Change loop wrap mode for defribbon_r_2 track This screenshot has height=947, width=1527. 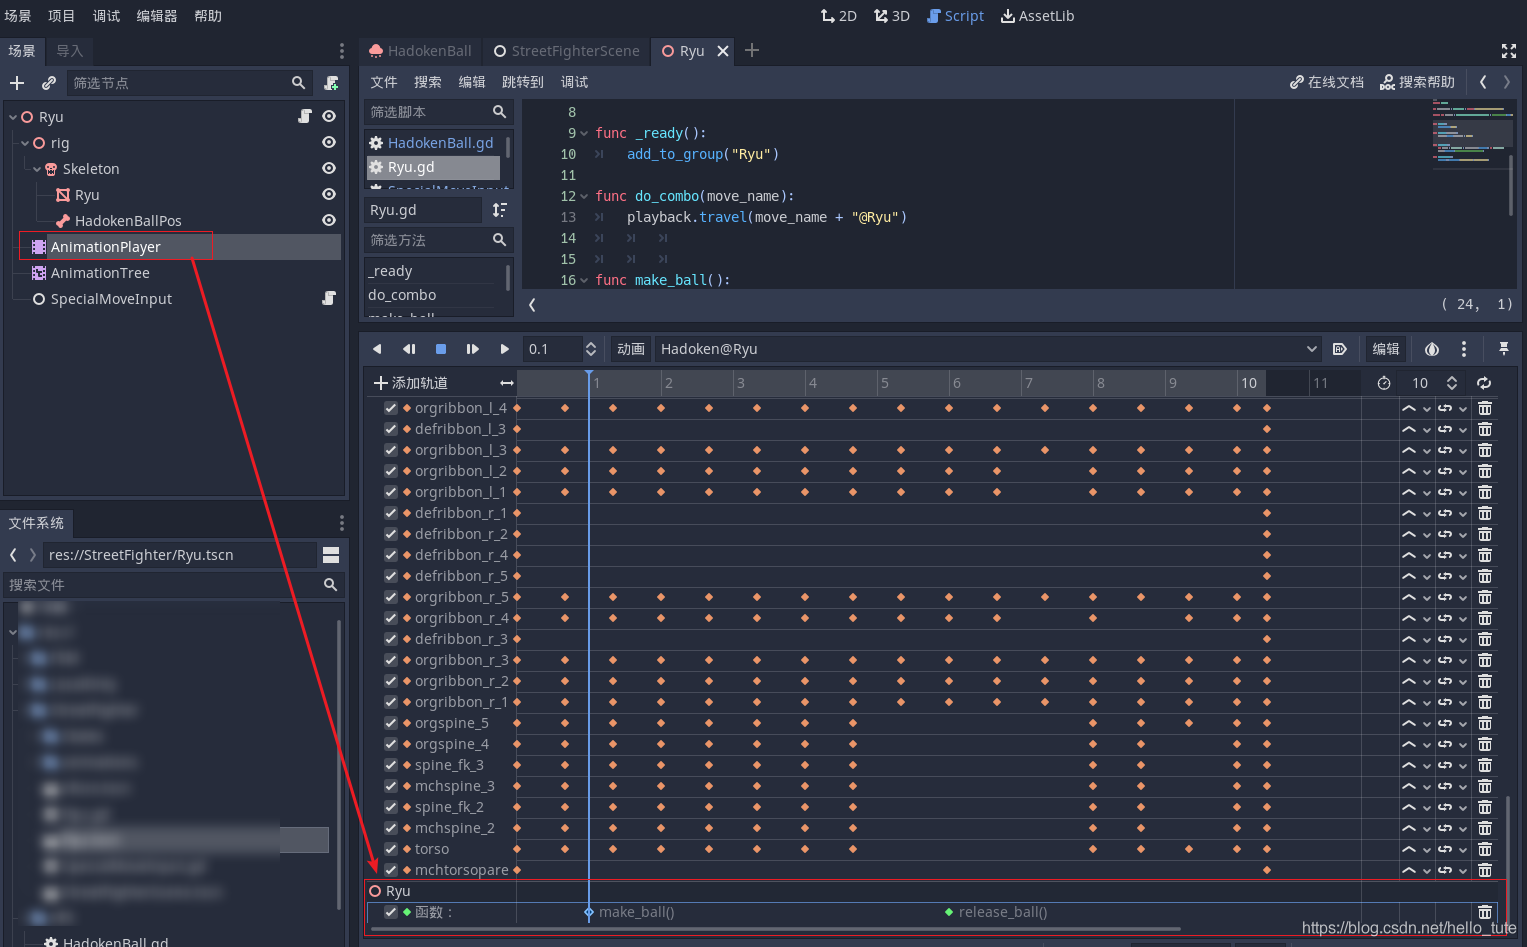1445,534
